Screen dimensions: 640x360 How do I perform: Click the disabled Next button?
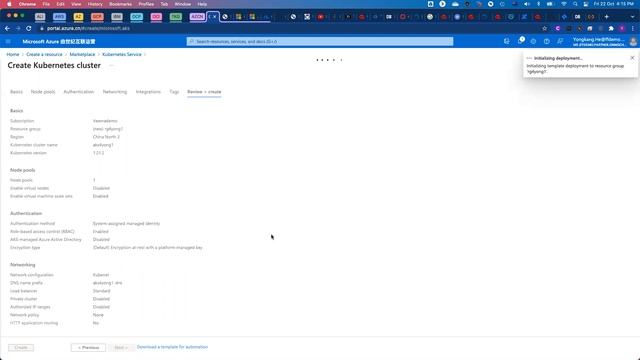(121, 348)
